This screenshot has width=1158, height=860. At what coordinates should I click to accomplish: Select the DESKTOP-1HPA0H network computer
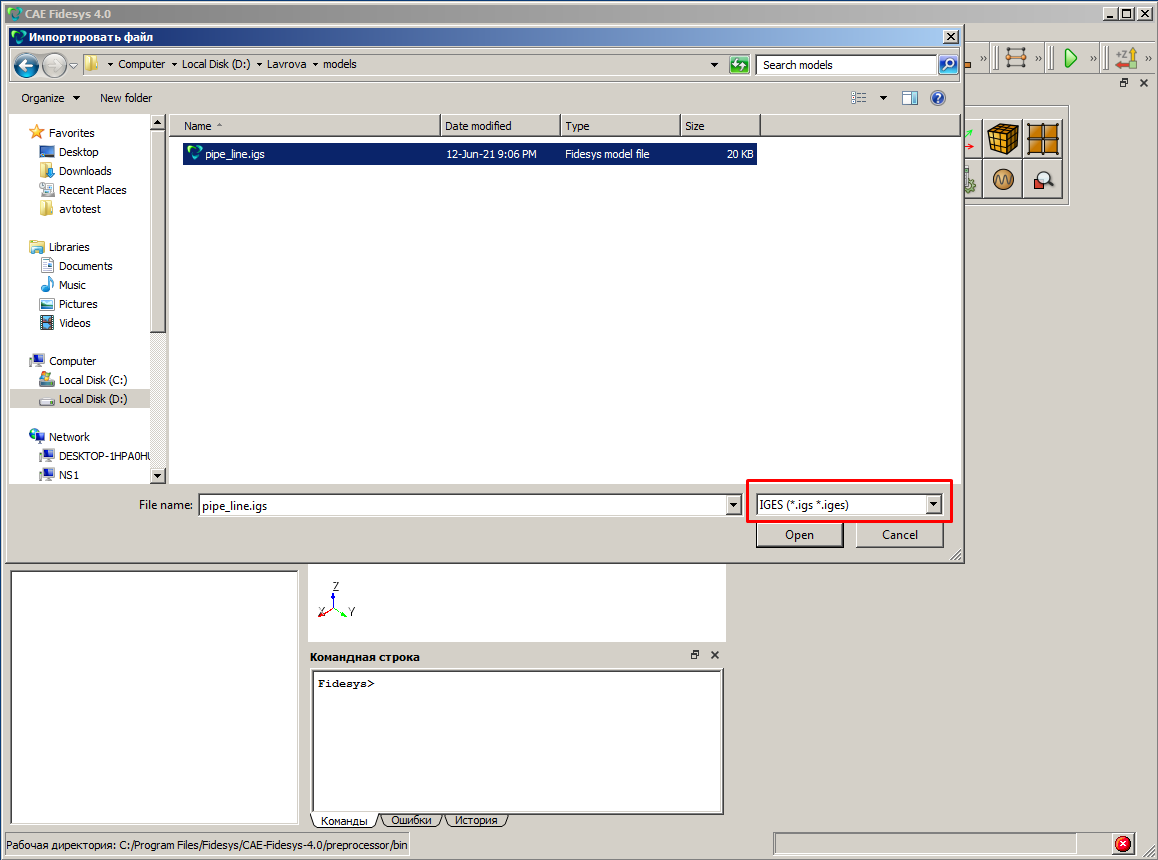pyautogui.click(x=104, y=456)
